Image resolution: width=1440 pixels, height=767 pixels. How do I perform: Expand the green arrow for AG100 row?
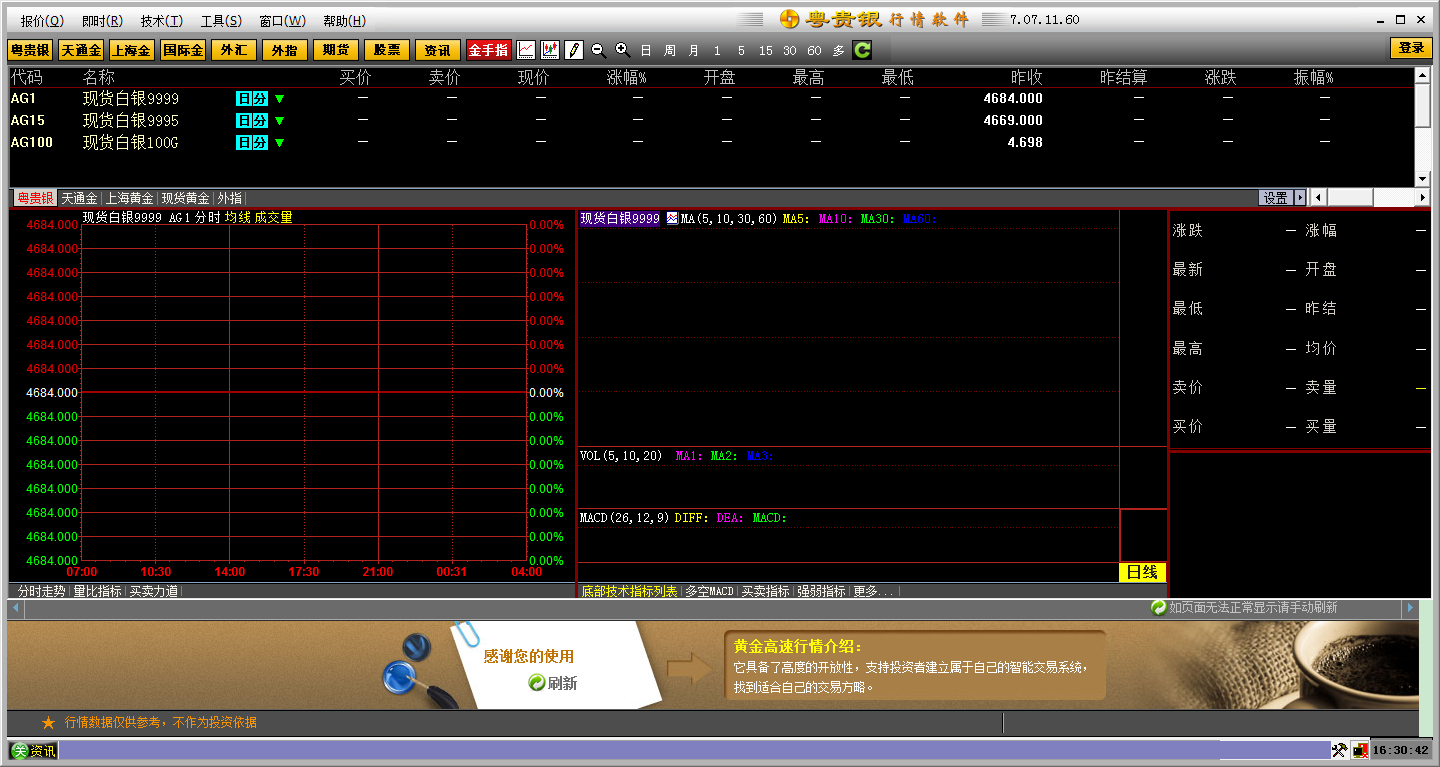click(x=280, y=142)
